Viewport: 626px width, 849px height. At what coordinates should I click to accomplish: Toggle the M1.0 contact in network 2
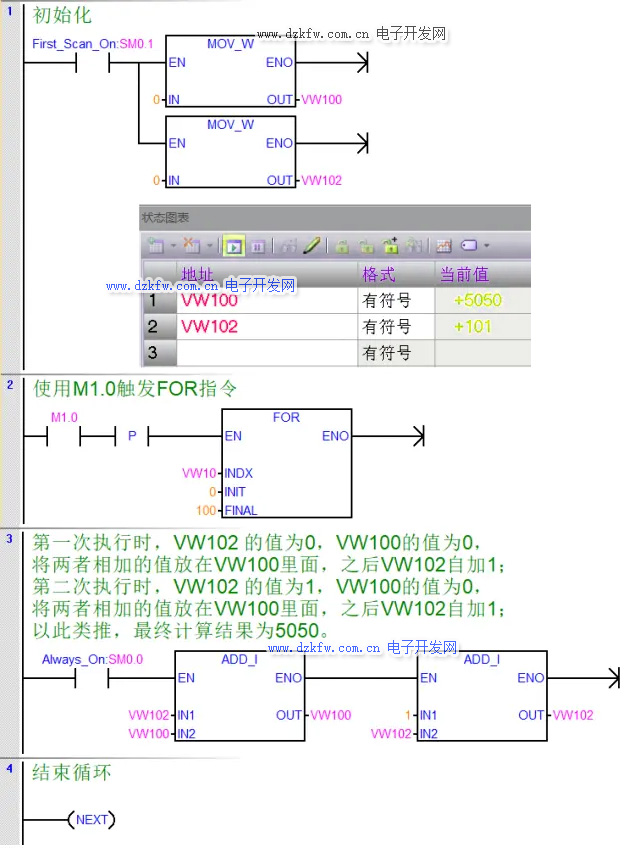(x=62, y=436)
